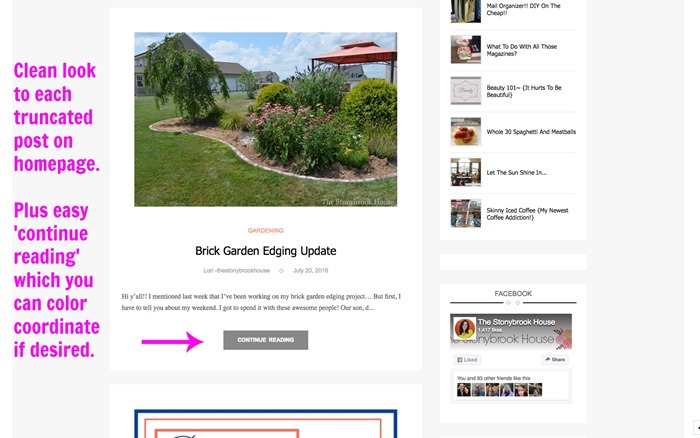
Task: Click the scroll-to-top arrow at page edge
Action: (697, 427)
